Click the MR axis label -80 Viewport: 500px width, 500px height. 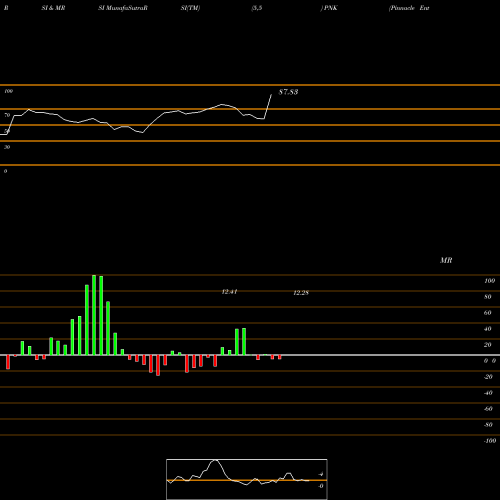[x=488, y=425]
